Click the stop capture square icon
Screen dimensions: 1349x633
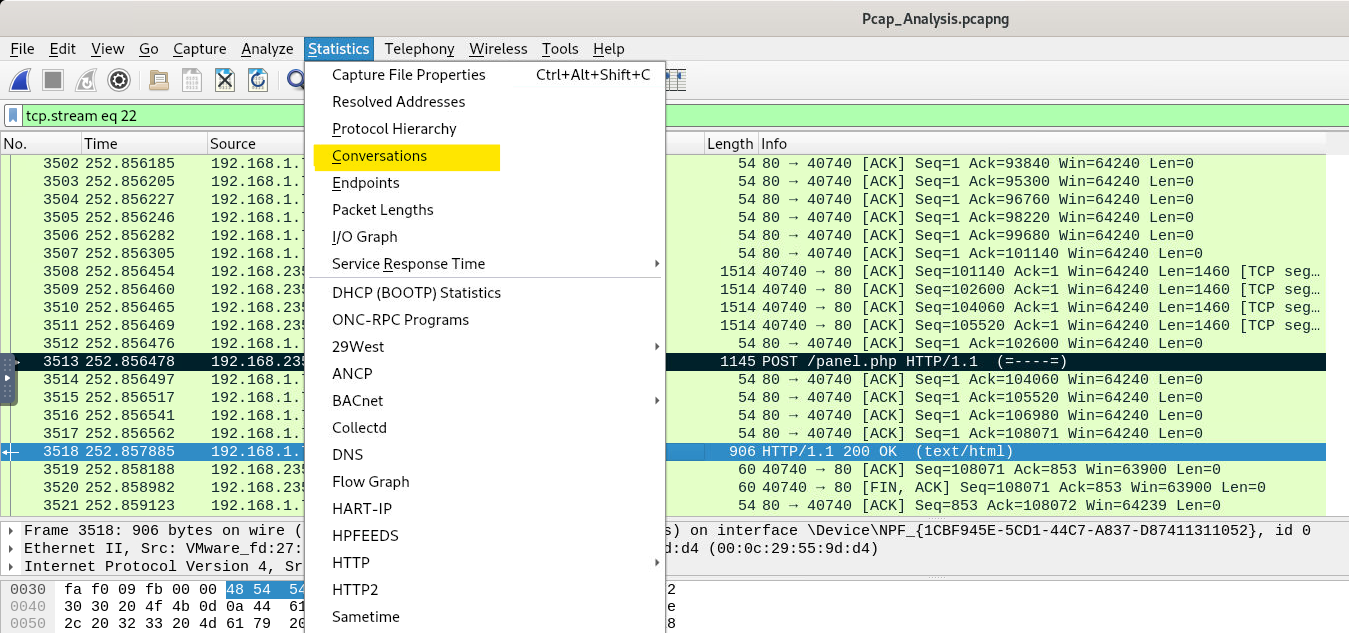click(x=53, y=80)
